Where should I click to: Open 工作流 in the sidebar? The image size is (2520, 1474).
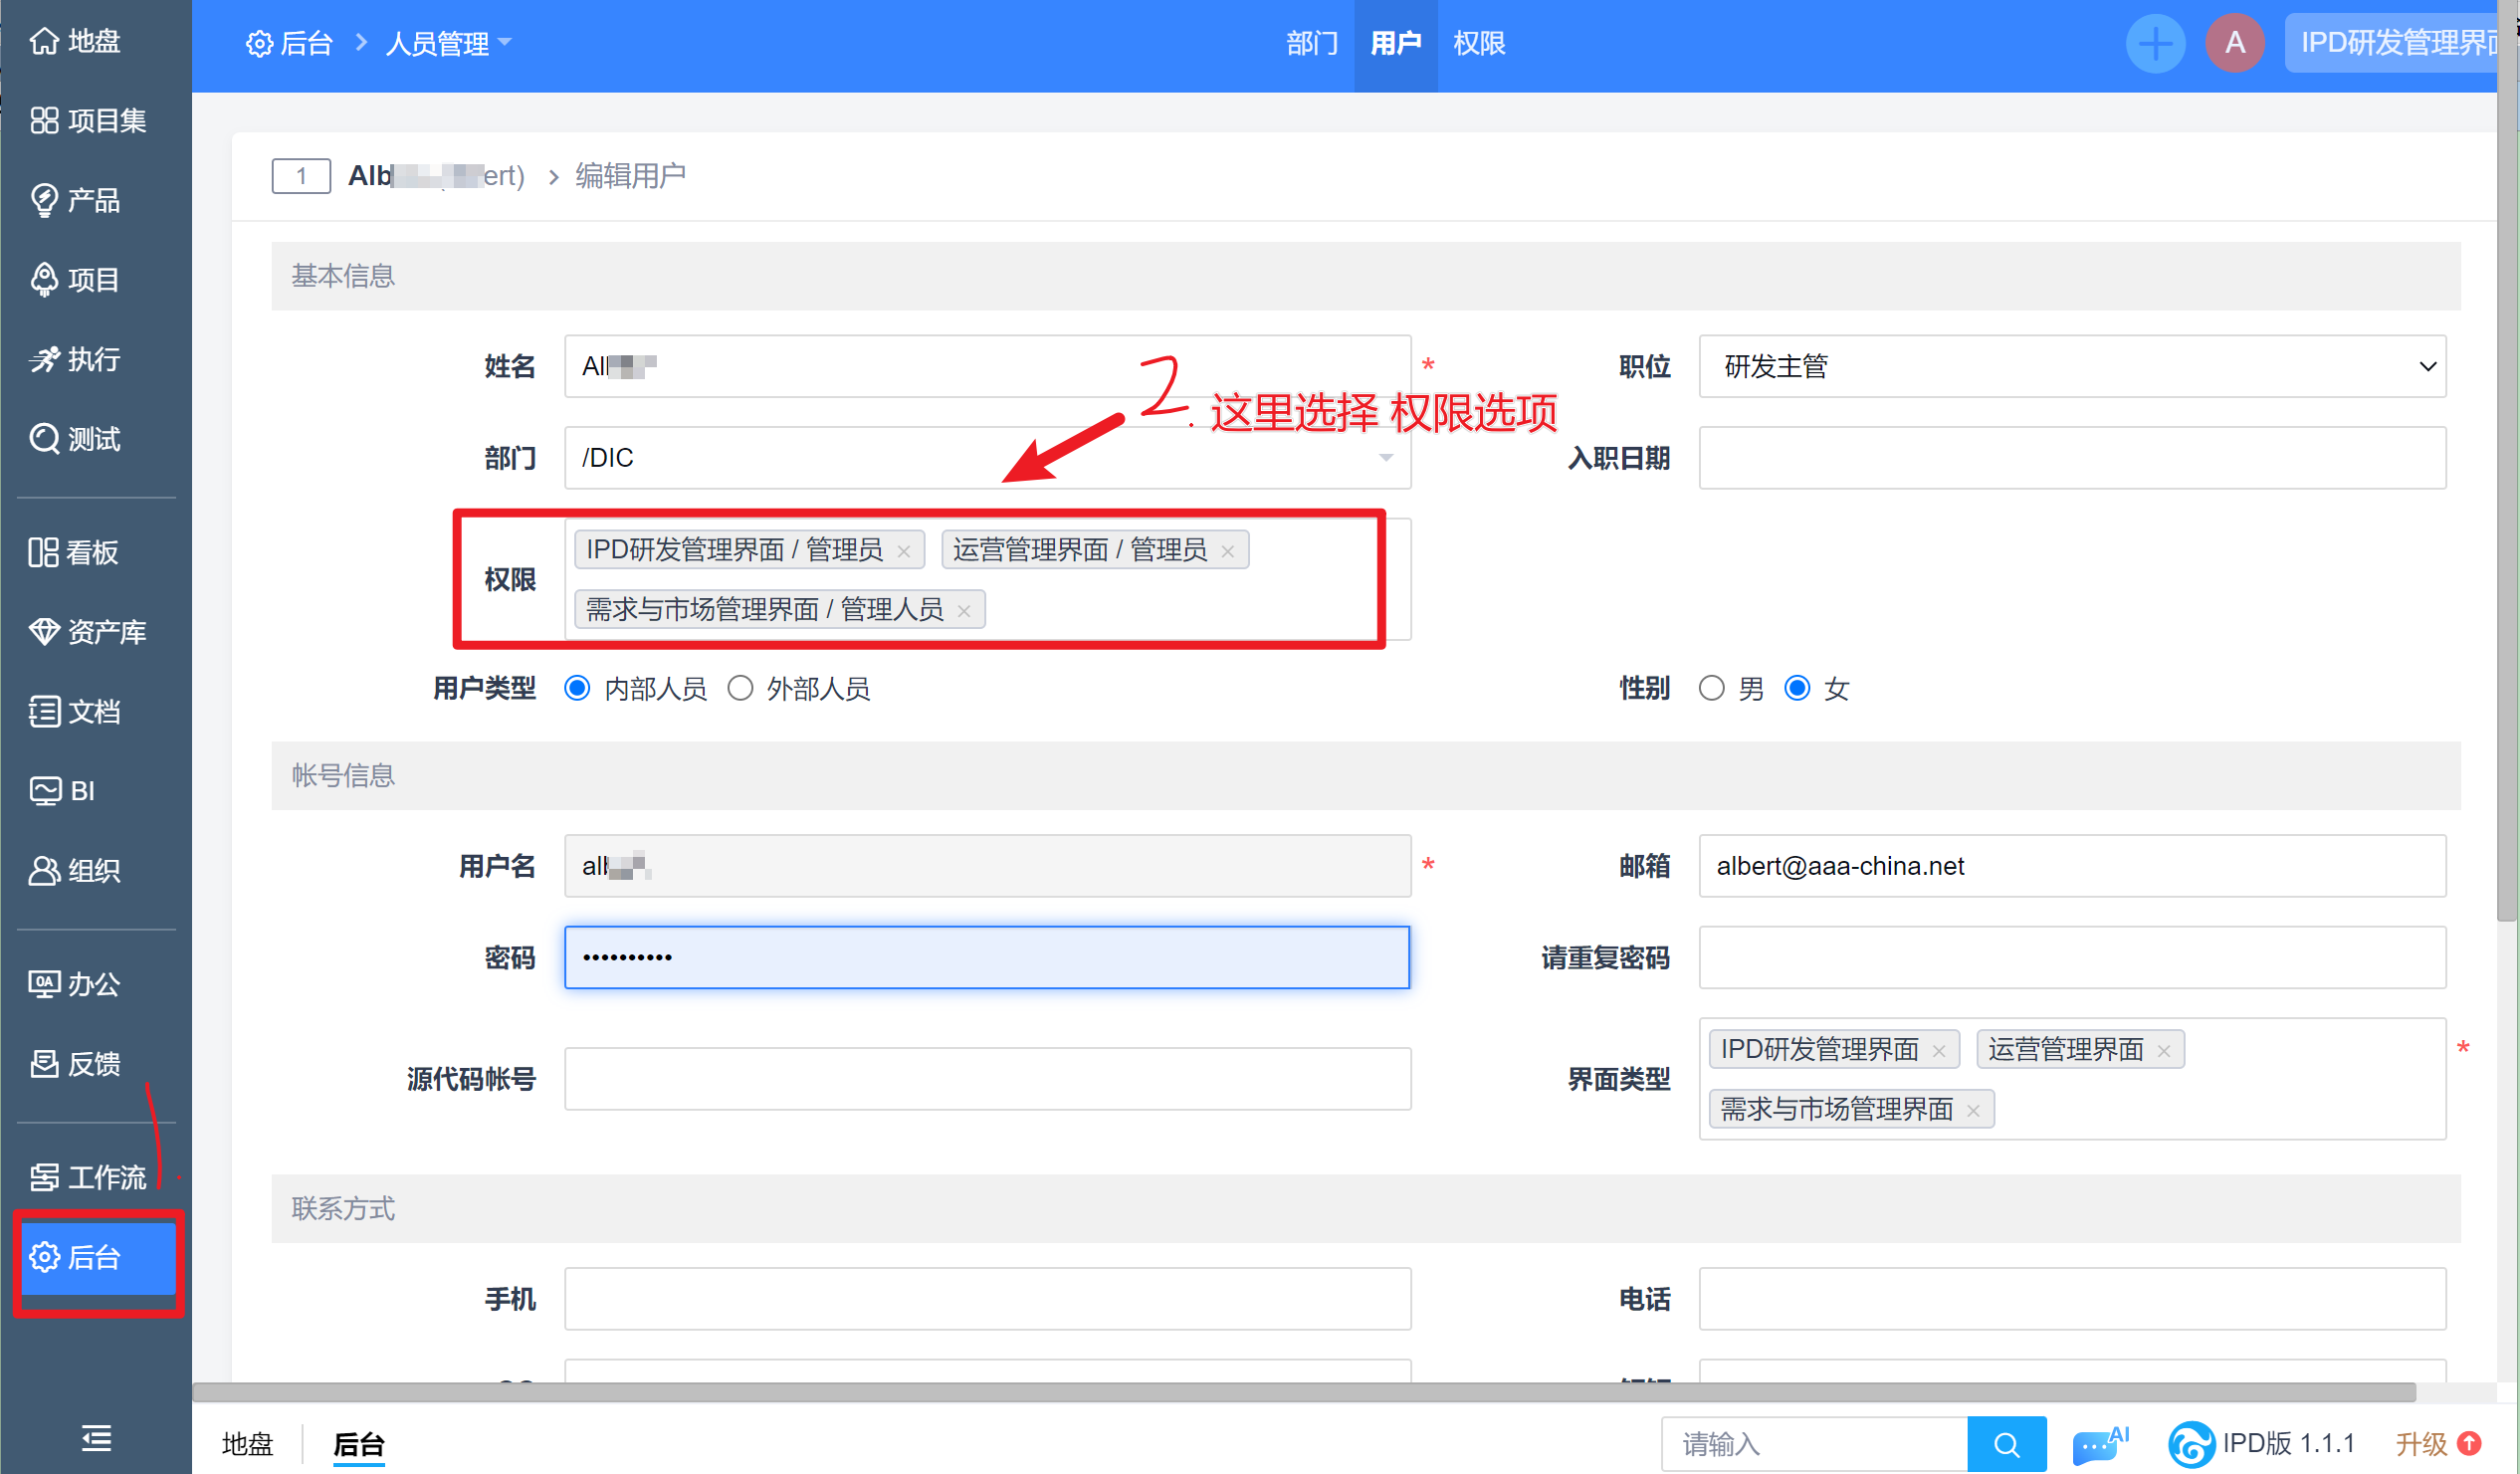[x=88, y=1177]
